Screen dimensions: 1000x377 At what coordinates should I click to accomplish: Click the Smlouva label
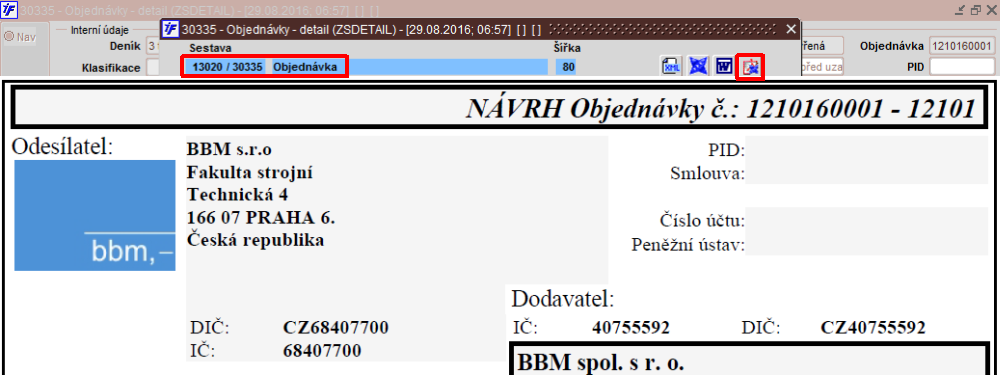tap(707, 173)
